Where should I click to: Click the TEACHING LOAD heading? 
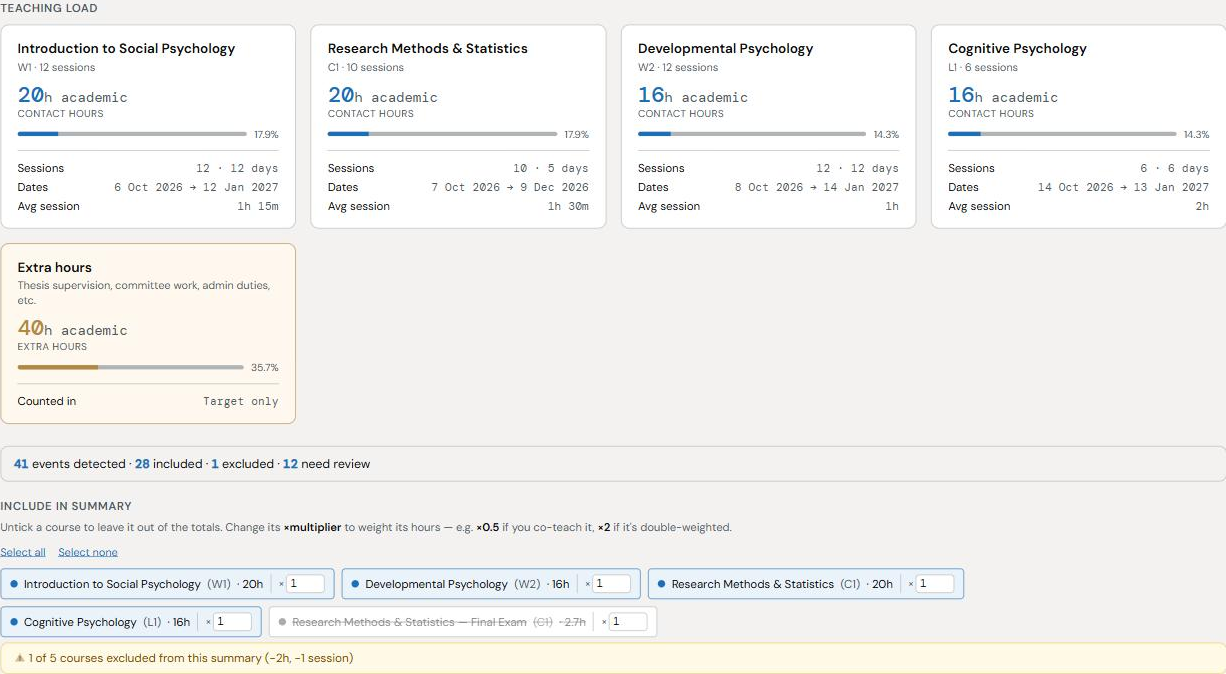tap(49, 8)
